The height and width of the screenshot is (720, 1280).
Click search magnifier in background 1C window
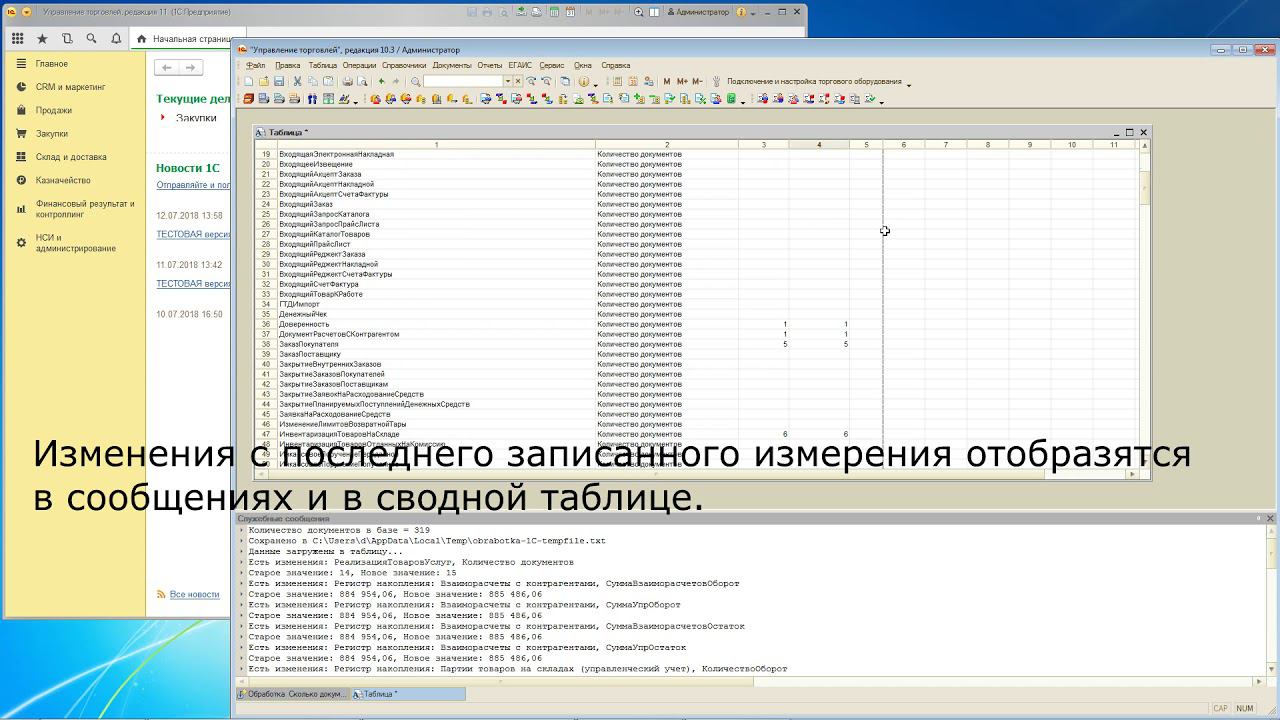click(x=92, y=38)
